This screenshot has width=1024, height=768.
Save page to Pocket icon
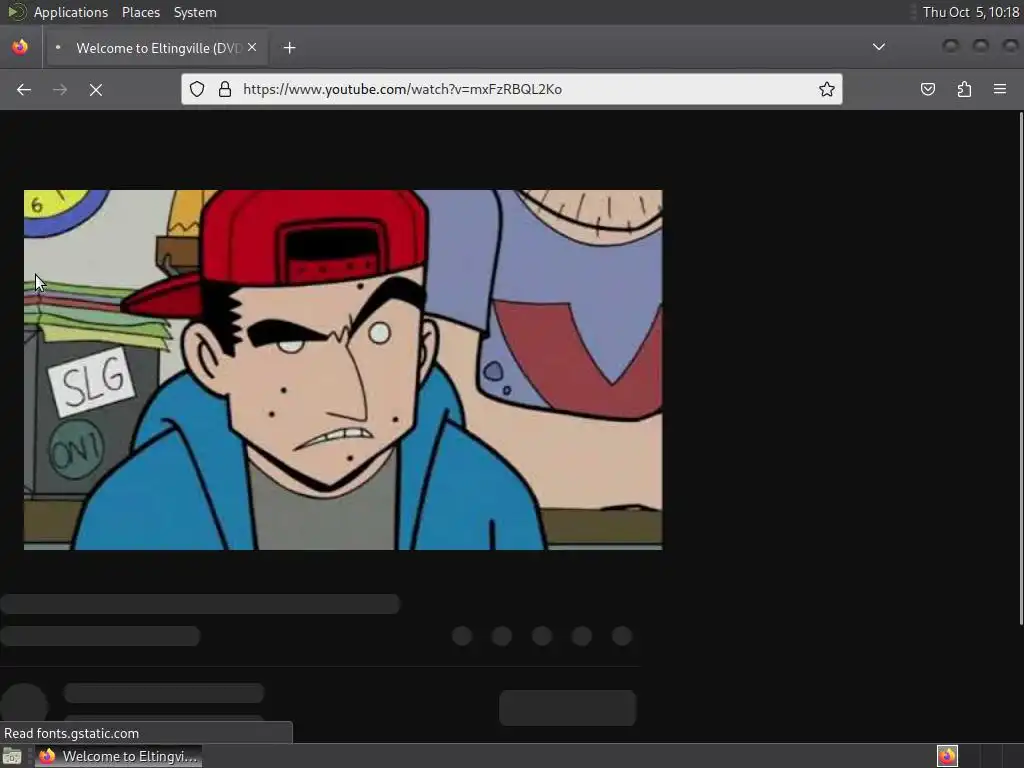click(927, 89)
